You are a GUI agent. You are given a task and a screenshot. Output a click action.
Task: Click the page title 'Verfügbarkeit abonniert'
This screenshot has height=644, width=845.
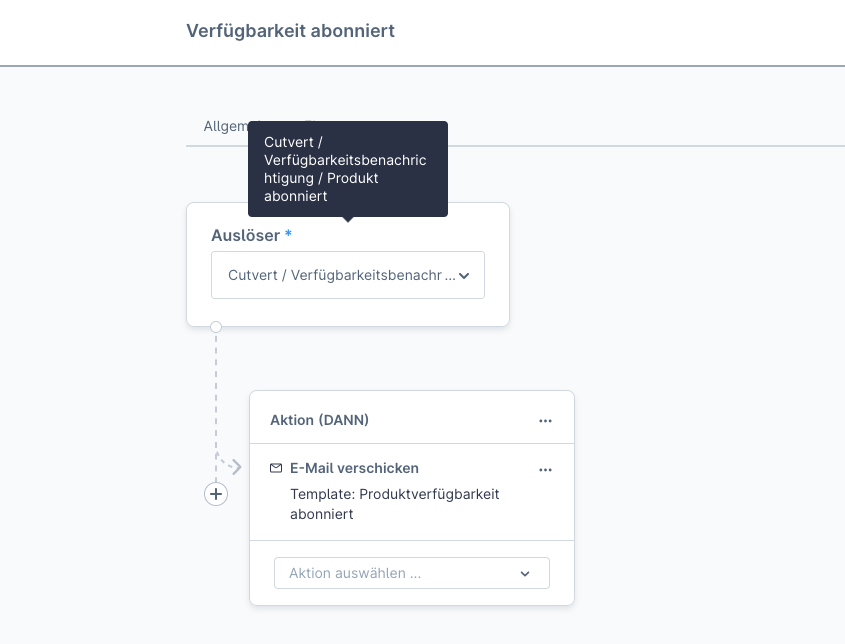[x=290, y=31]
